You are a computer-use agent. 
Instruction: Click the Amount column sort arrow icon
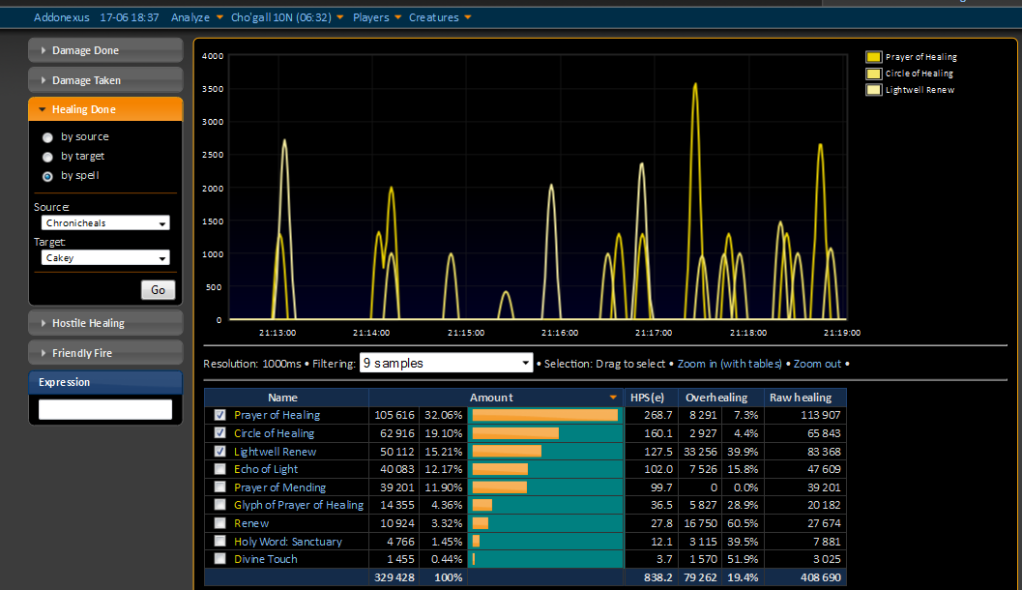click(x=613, y=398)
